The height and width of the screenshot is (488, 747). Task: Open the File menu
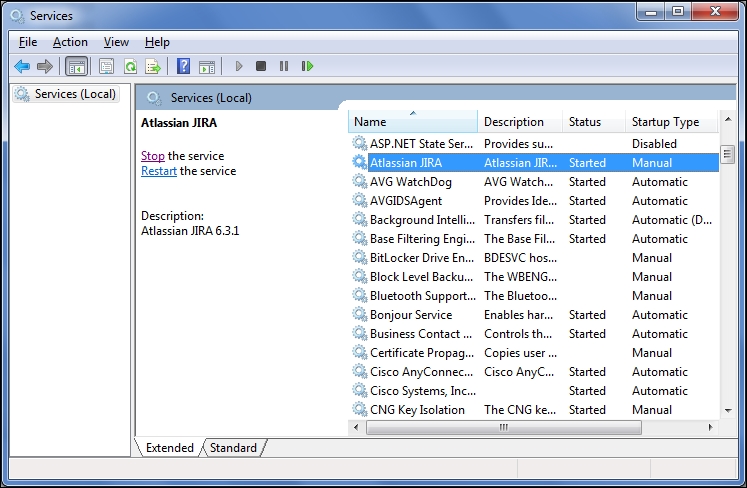click(28, 42)
